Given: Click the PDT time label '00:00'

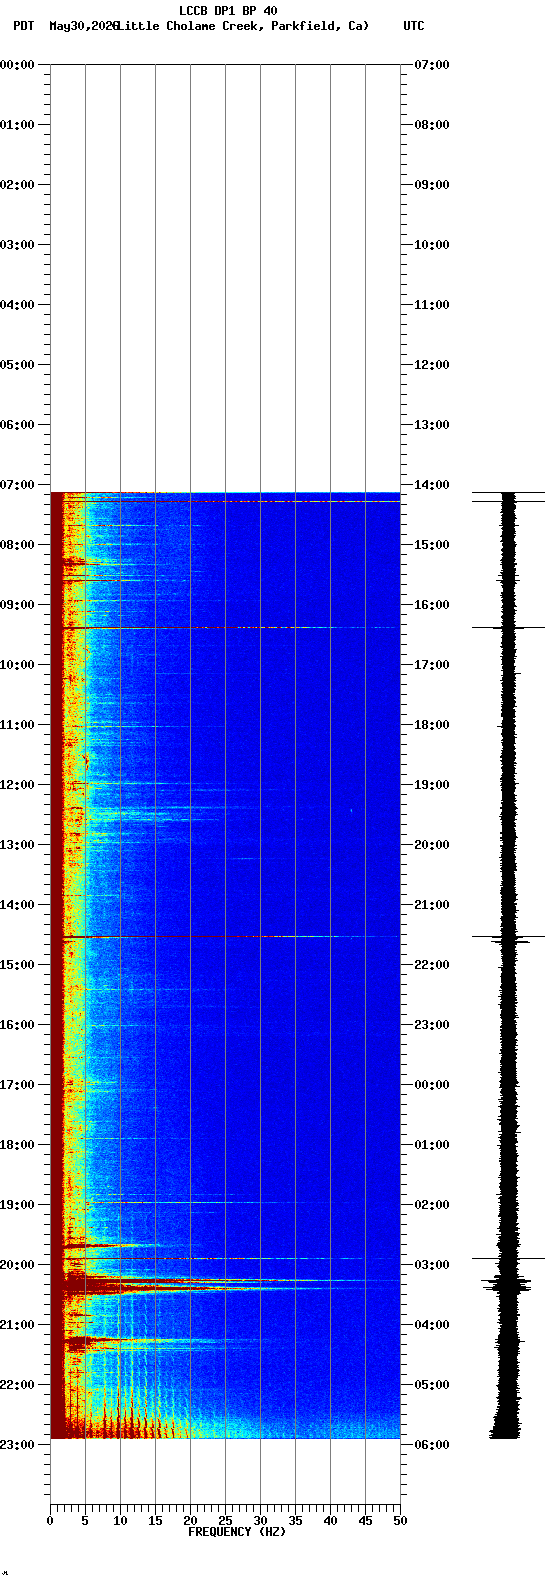Looking at the screenshot, I should tap(18, 65).
